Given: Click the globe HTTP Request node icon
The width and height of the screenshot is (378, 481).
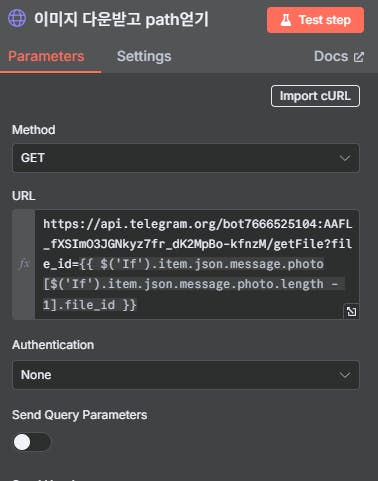Looking at the screenshot, I should point(17,18).
